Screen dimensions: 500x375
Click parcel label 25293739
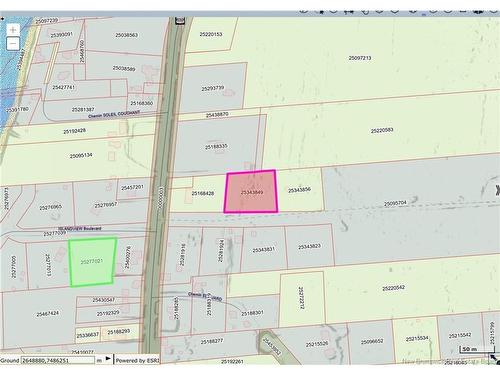point(213,88)
